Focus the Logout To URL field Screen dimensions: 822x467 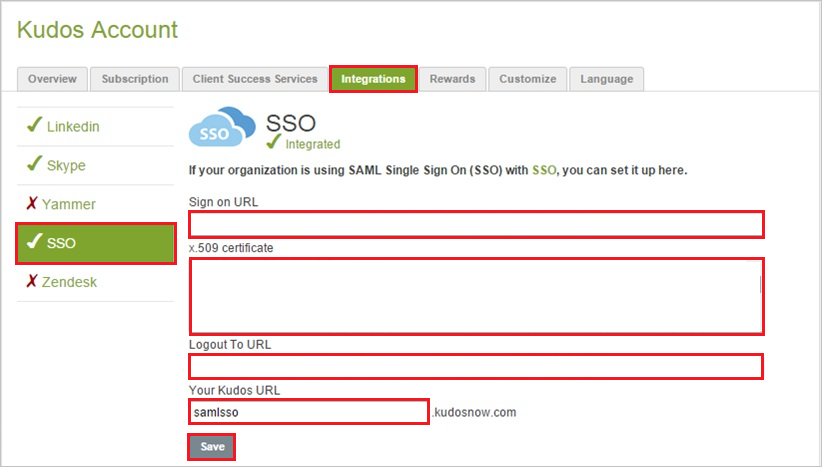pos(475,366)
